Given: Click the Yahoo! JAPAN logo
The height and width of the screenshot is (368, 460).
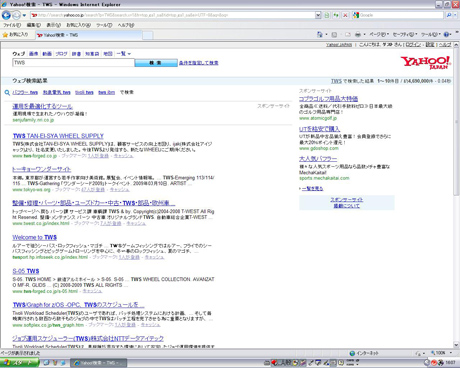Looking at the screenshot, I should coord(426,63).
